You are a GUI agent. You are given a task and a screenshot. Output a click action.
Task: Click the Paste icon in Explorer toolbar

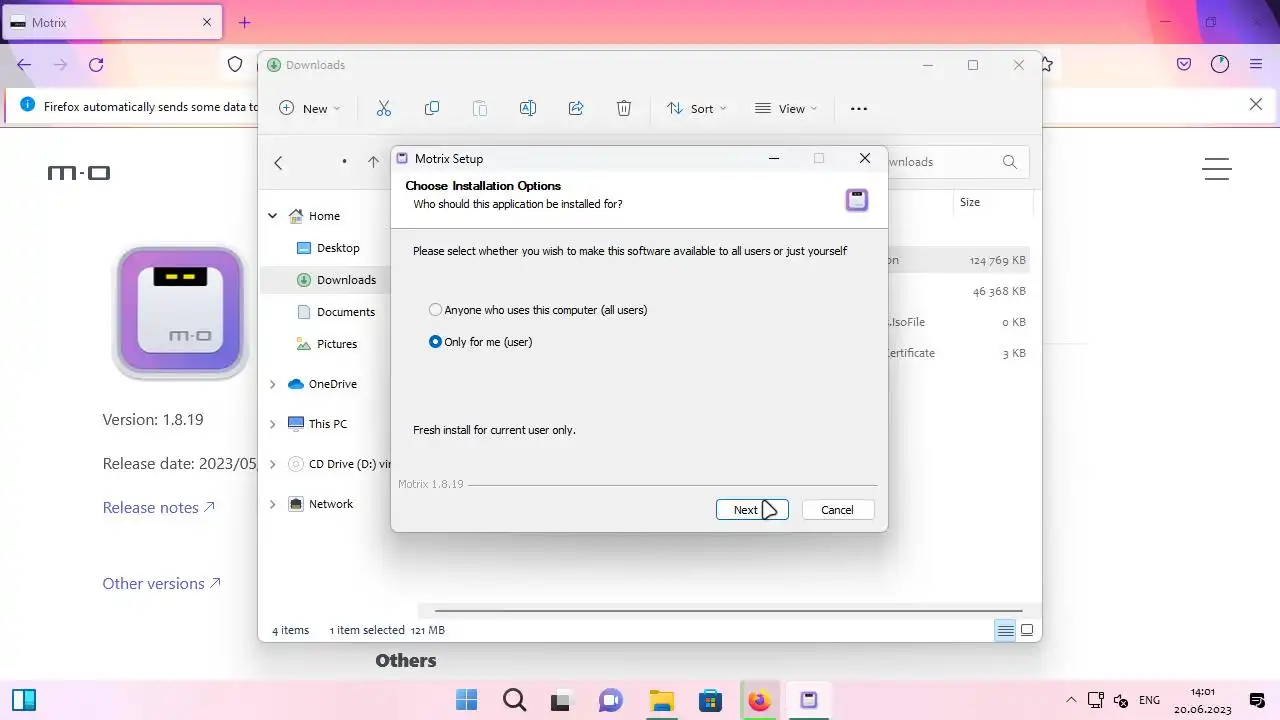(x=480, y=108)
